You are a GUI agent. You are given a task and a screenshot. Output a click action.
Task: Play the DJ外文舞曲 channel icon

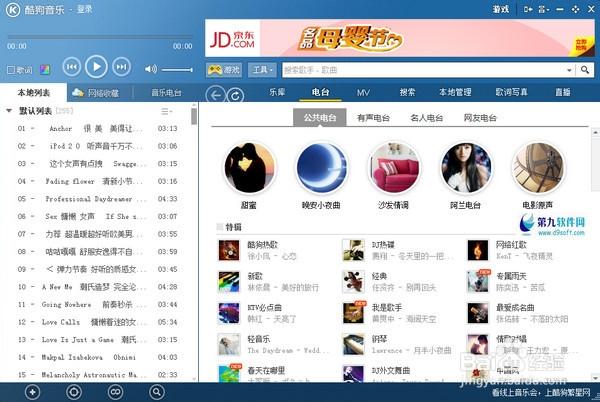click(x=353, y=374)
